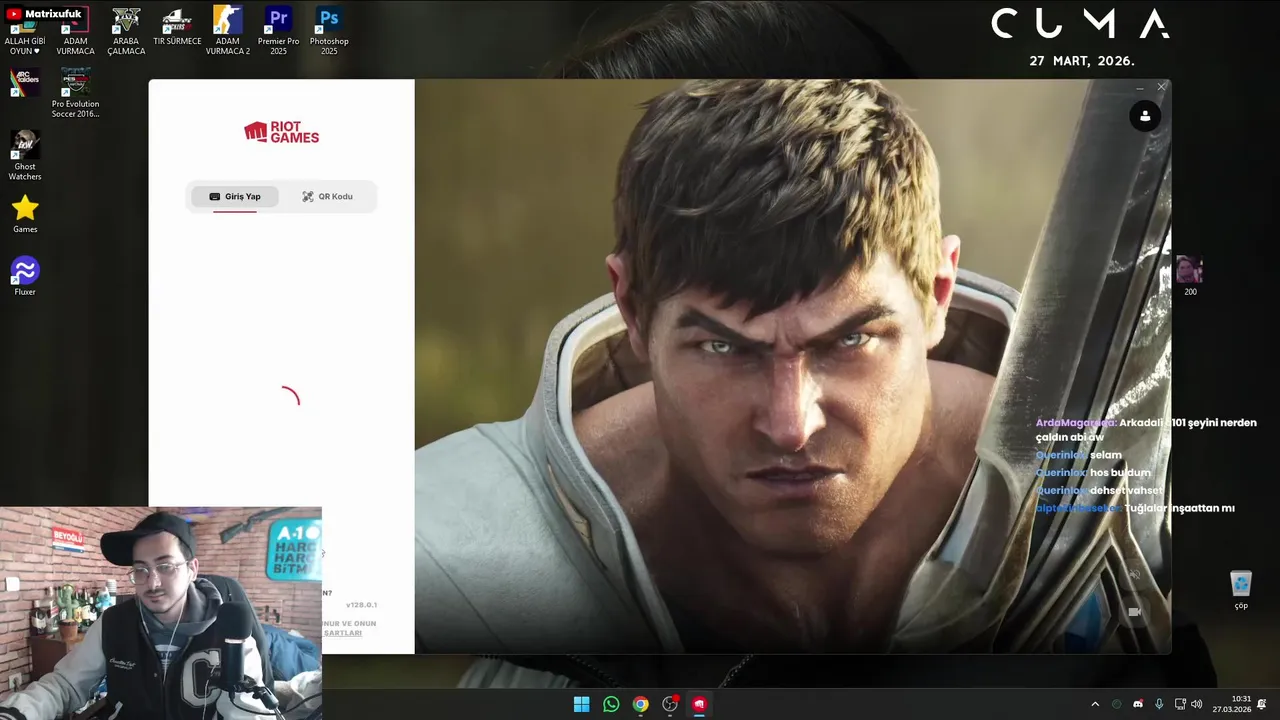Image resolution: width=1280 pixels, height=720 pixels.
Task: Open the Games star folder icon
Action: pos(25,214)
